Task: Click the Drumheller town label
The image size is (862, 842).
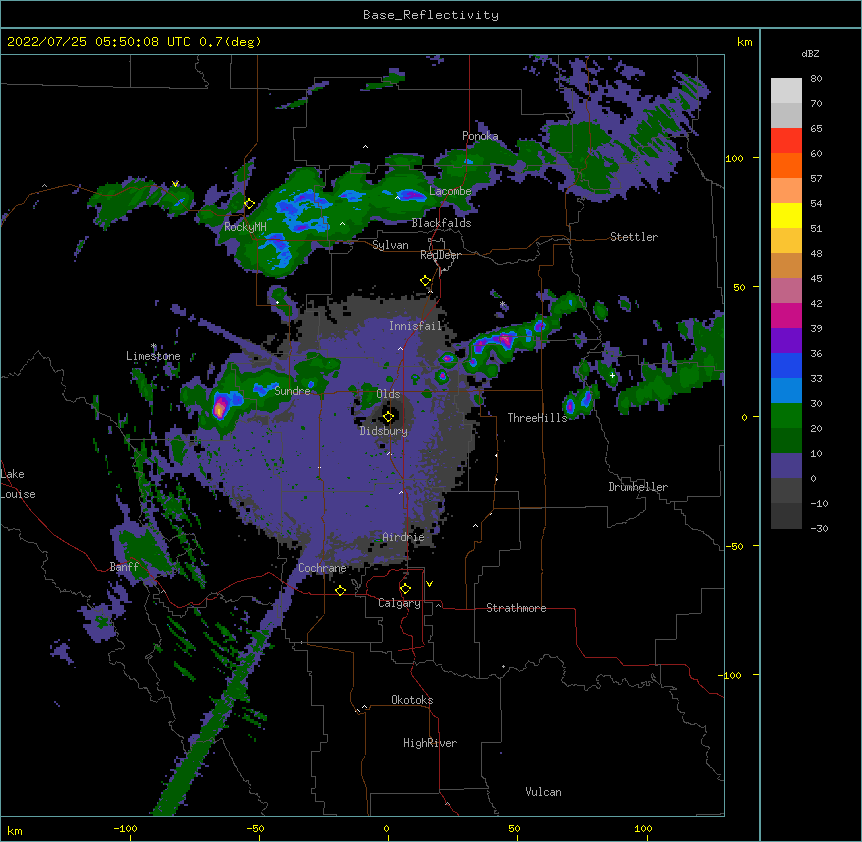Action: click(x=638, y=487)
